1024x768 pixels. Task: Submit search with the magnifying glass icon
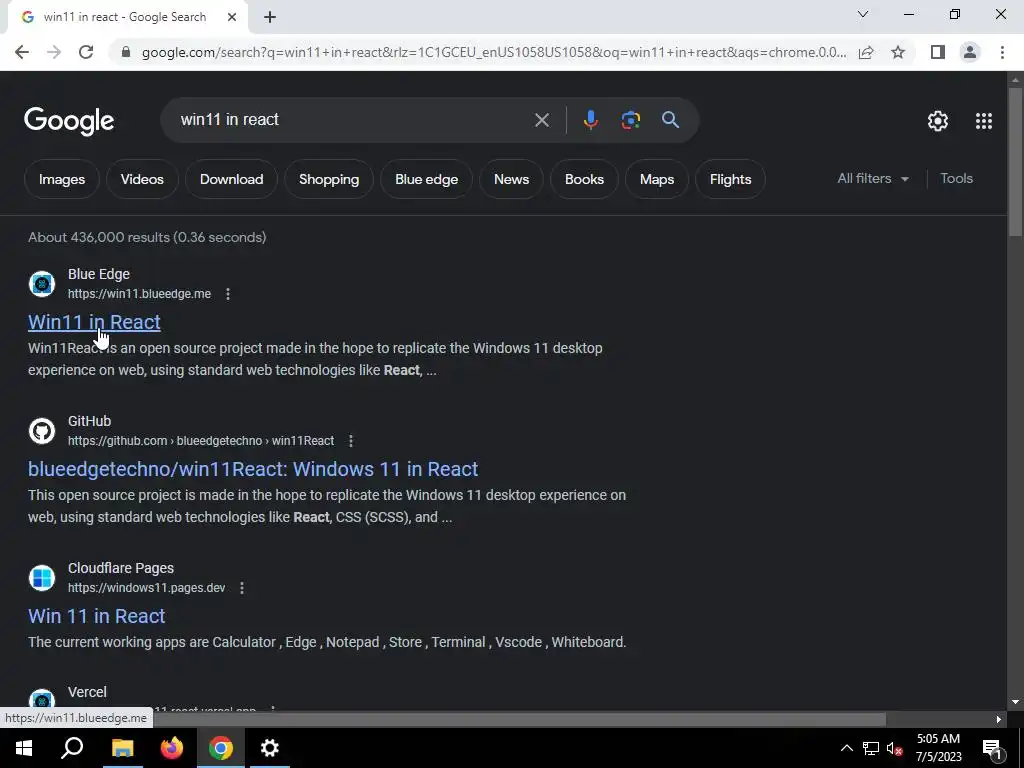(670, 120)
